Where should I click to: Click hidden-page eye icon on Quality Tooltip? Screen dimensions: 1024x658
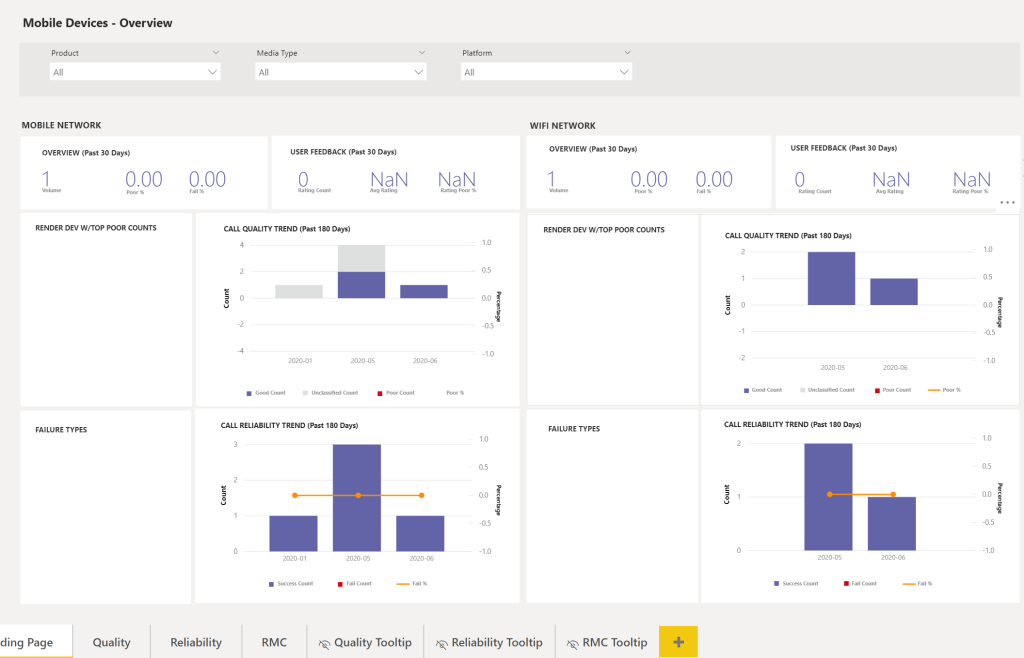(324, 643)
